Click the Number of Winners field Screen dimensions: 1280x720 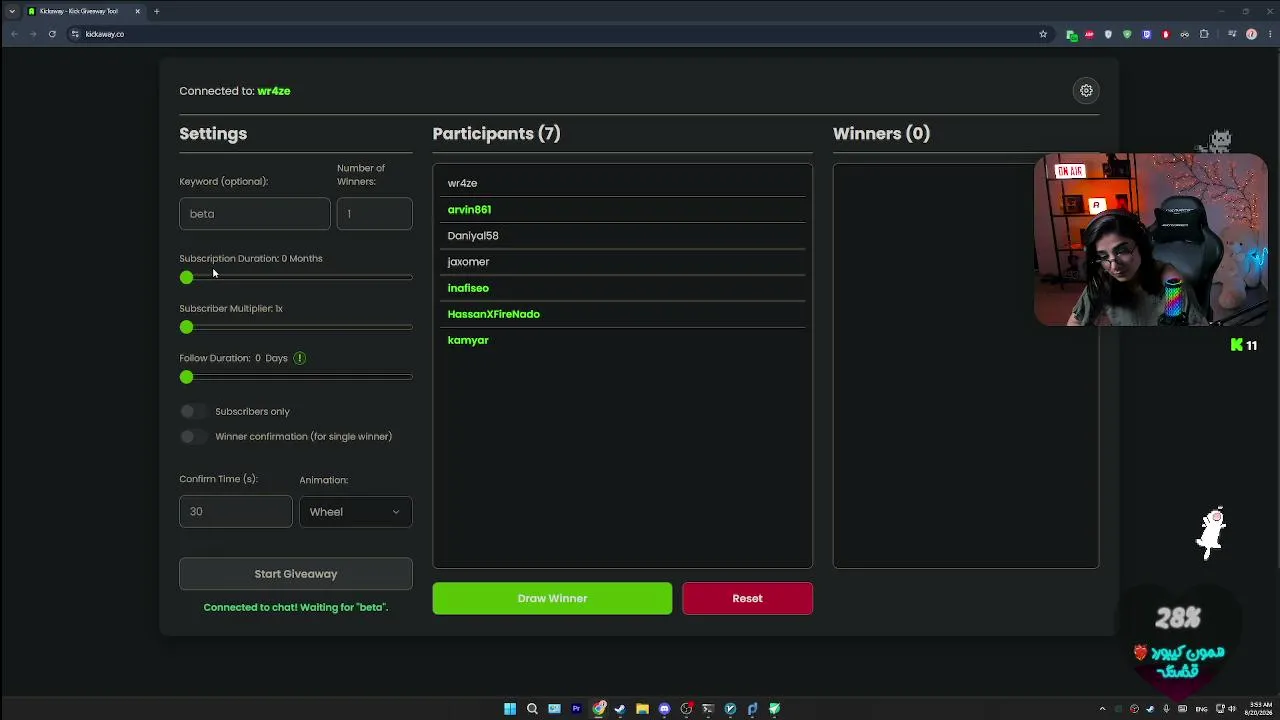[374, 213]
